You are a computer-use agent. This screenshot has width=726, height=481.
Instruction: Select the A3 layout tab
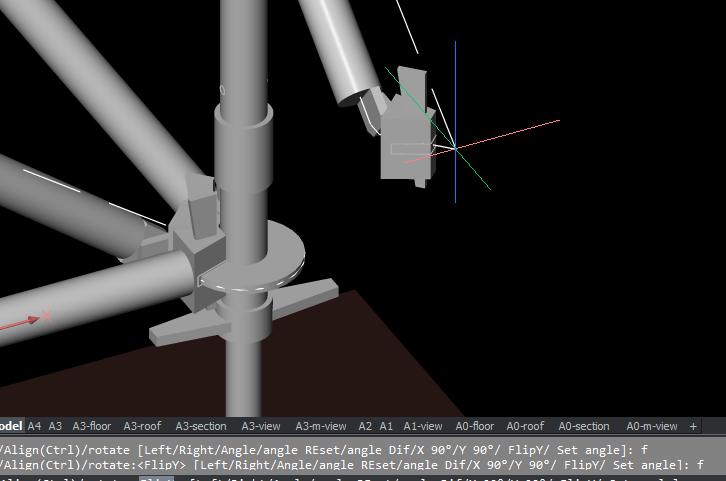click(x=55, y=426)
